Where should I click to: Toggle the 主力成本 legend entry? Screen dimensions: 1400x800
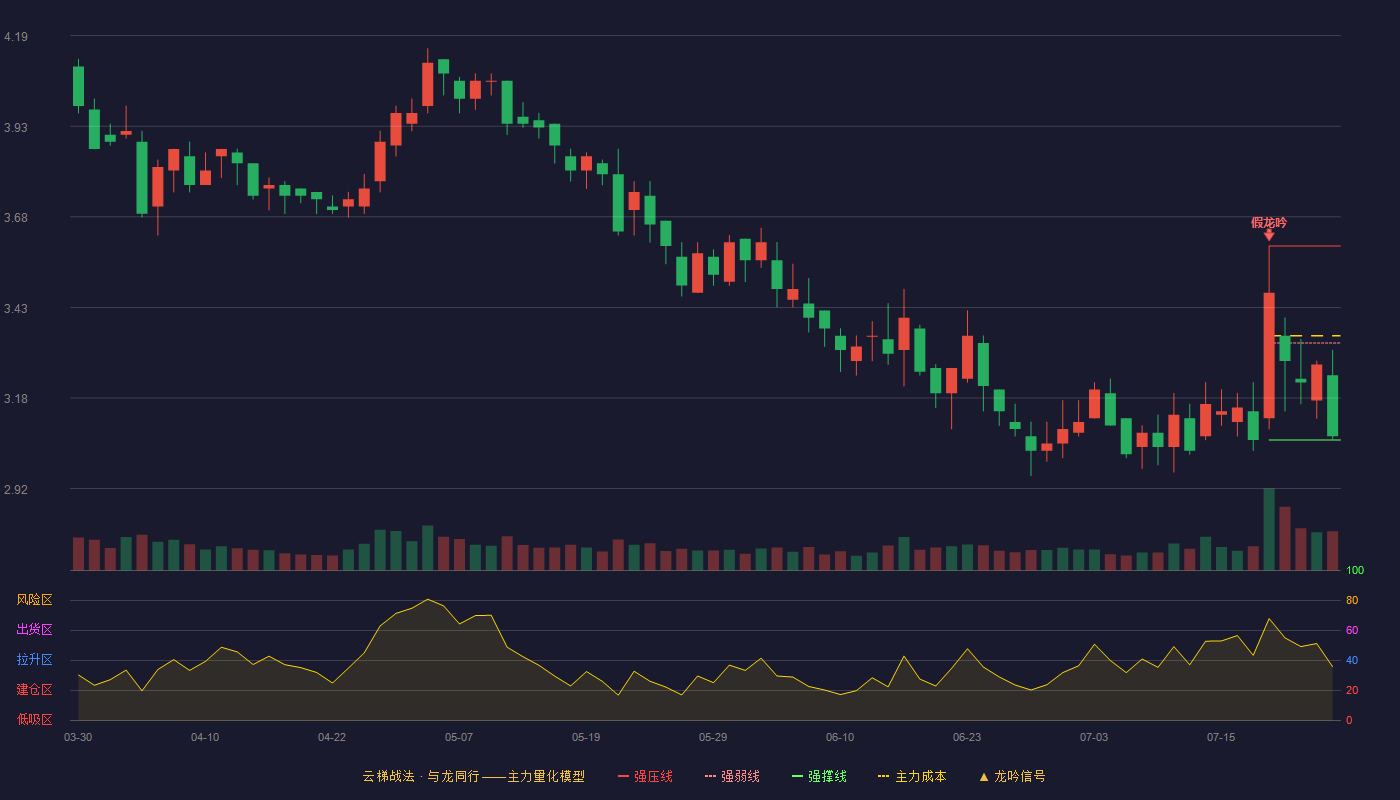[x=912, y=776]
